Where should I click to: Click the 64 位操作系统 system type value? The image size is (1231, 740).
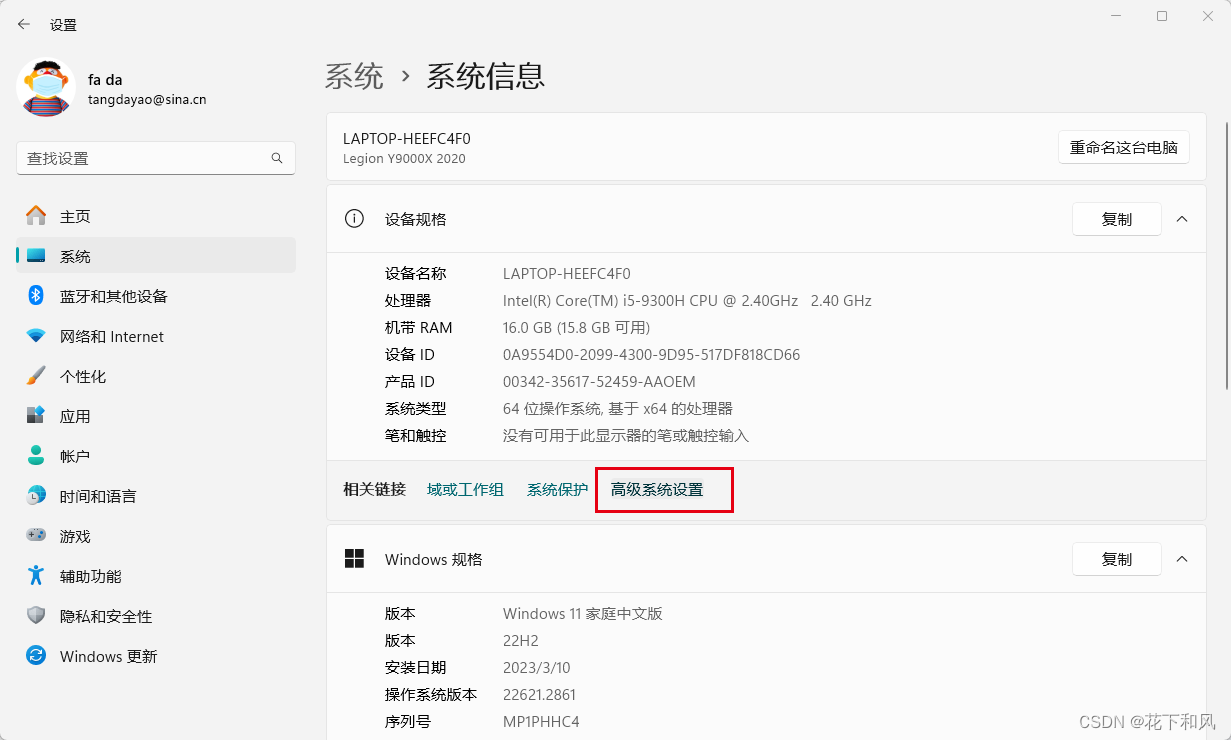618,409
